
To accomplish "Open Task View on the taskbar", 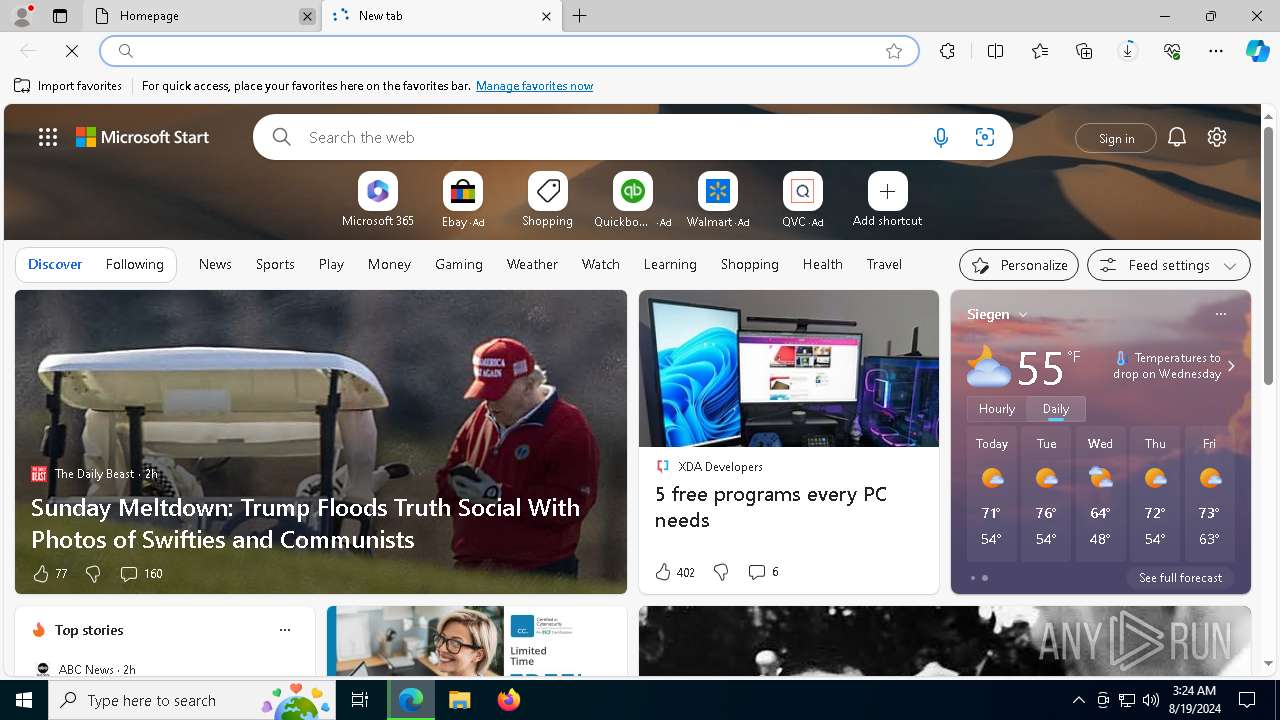I will [x=360, y=700].
